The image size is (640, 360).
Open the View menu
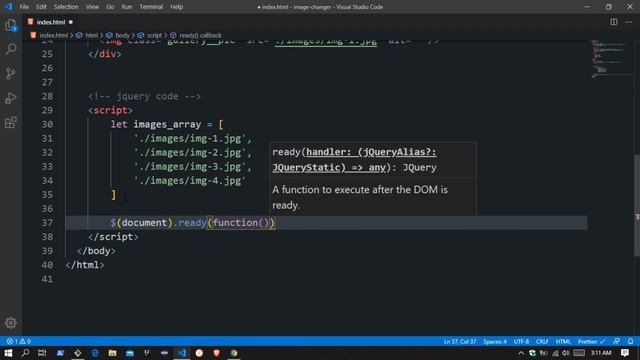coord(92,7)
